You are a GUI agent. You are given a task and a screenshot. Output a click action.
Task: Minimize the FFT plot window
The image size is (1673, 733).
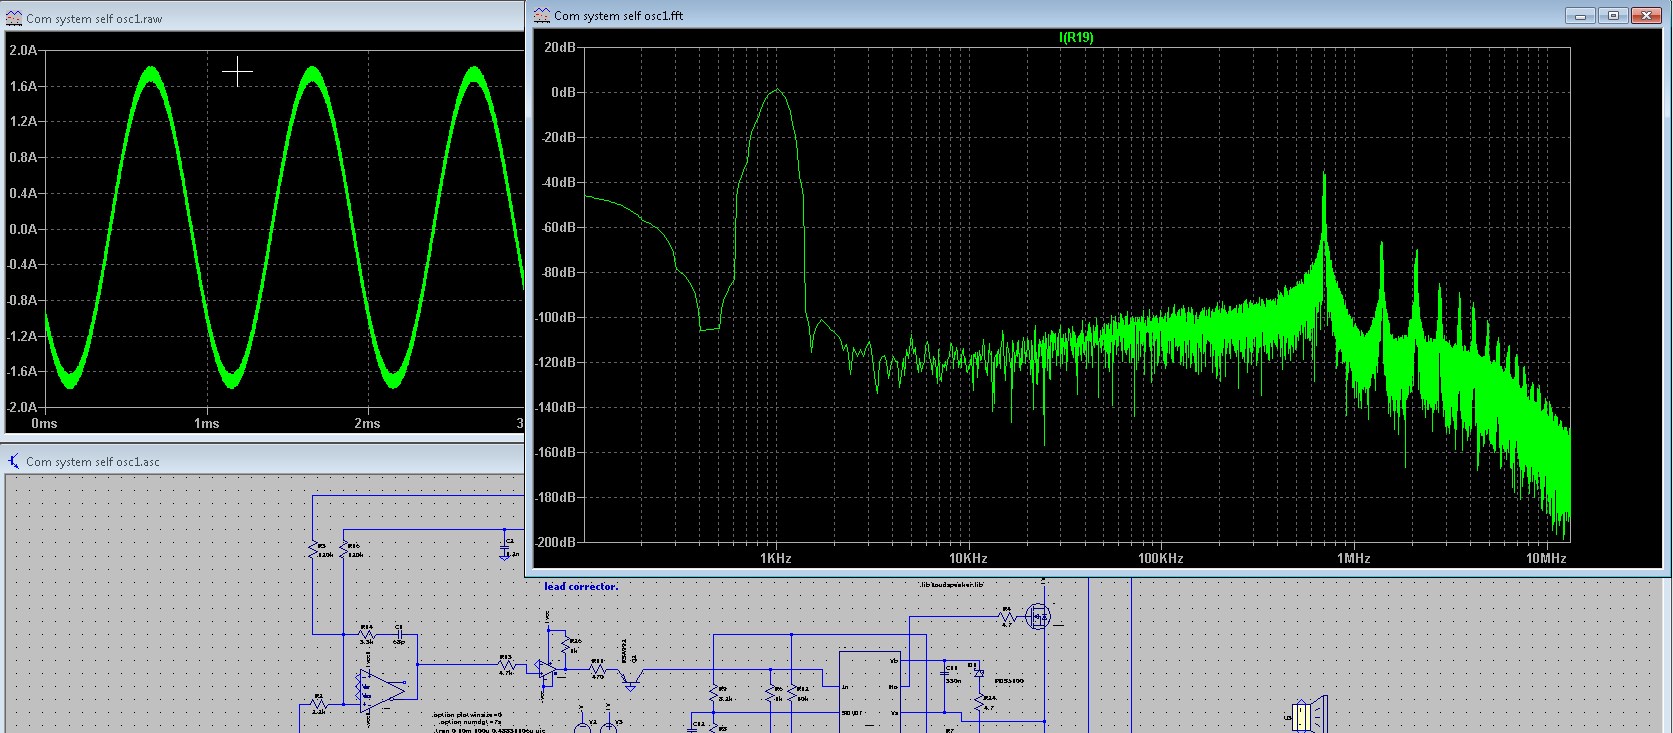point(1579,15)
